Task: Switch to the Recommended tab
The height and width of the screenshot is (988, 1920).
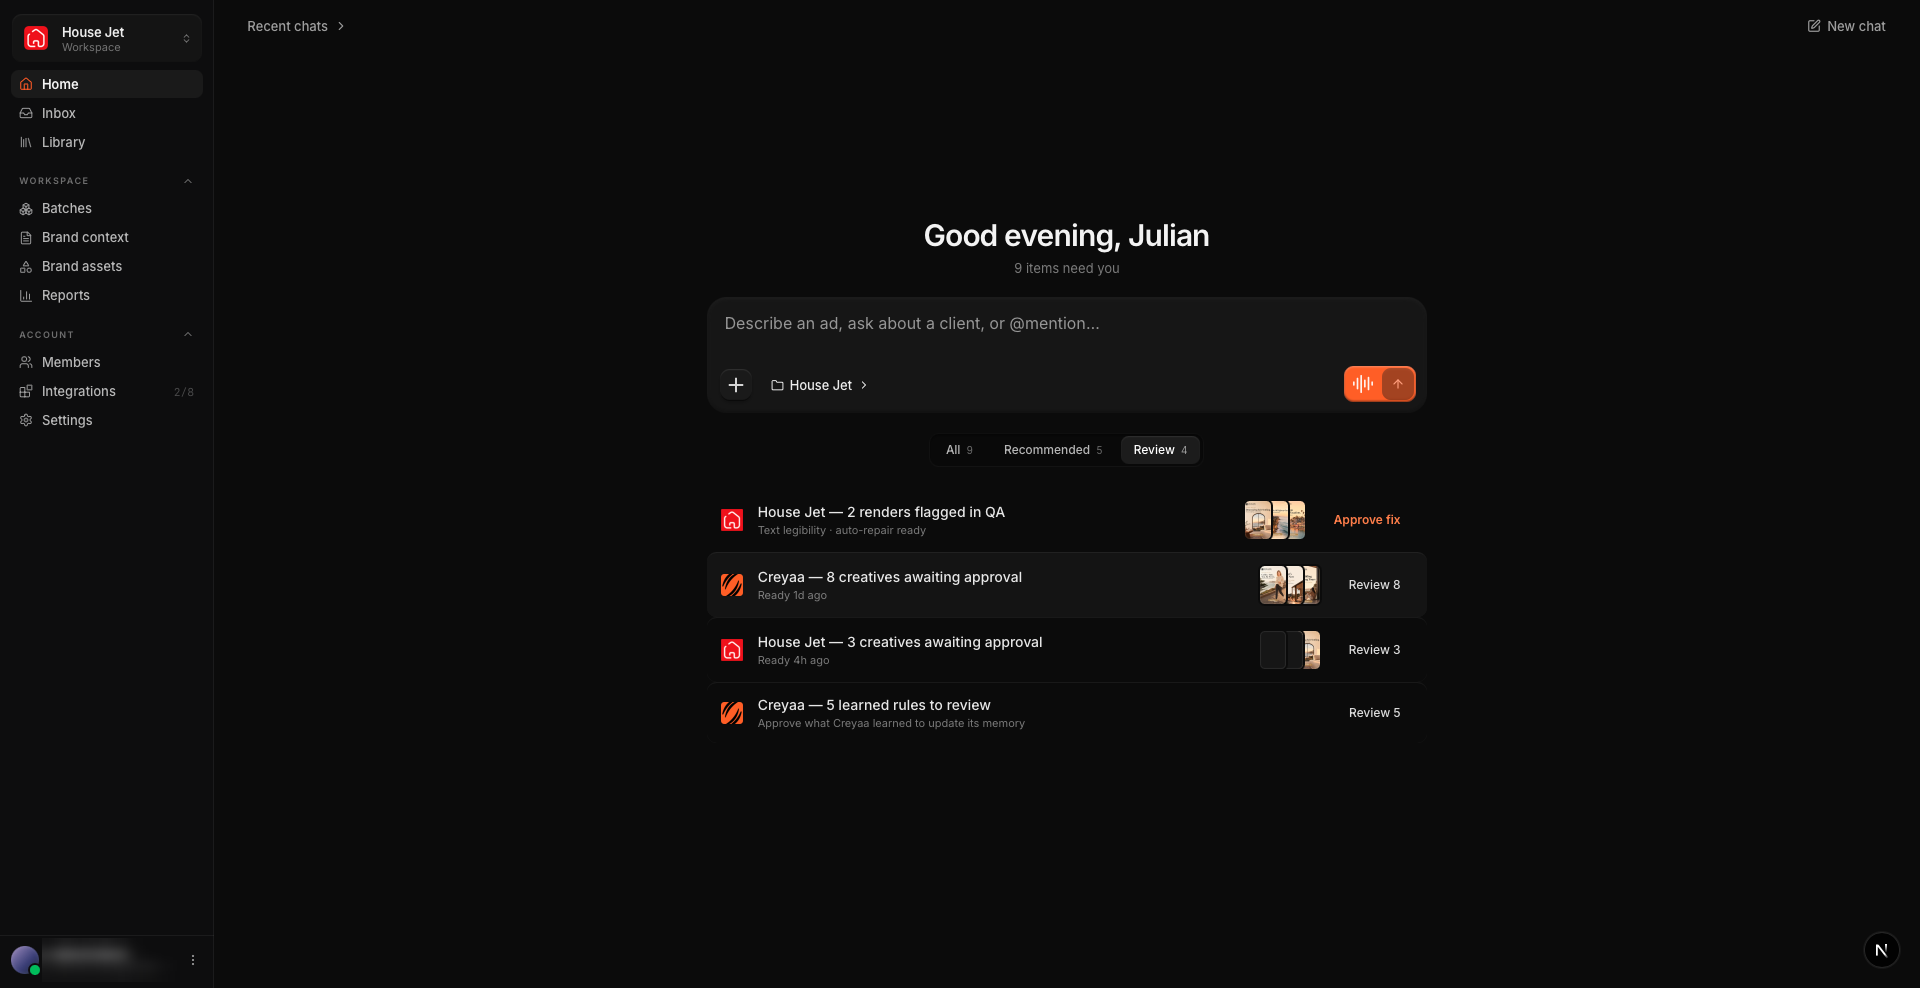Action: (1053, 450)
